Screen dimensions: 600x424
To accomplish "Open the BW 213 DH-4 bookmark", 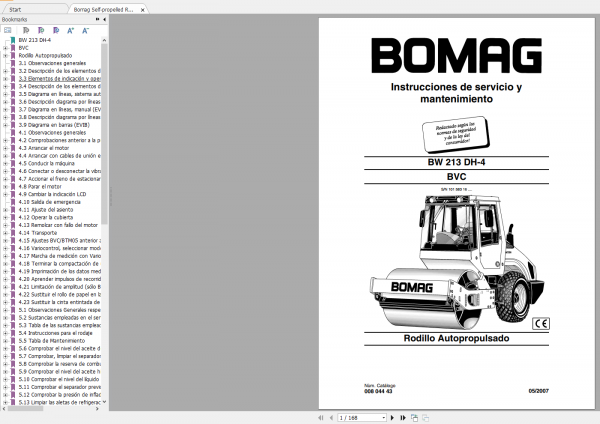I will coord(34,40).
